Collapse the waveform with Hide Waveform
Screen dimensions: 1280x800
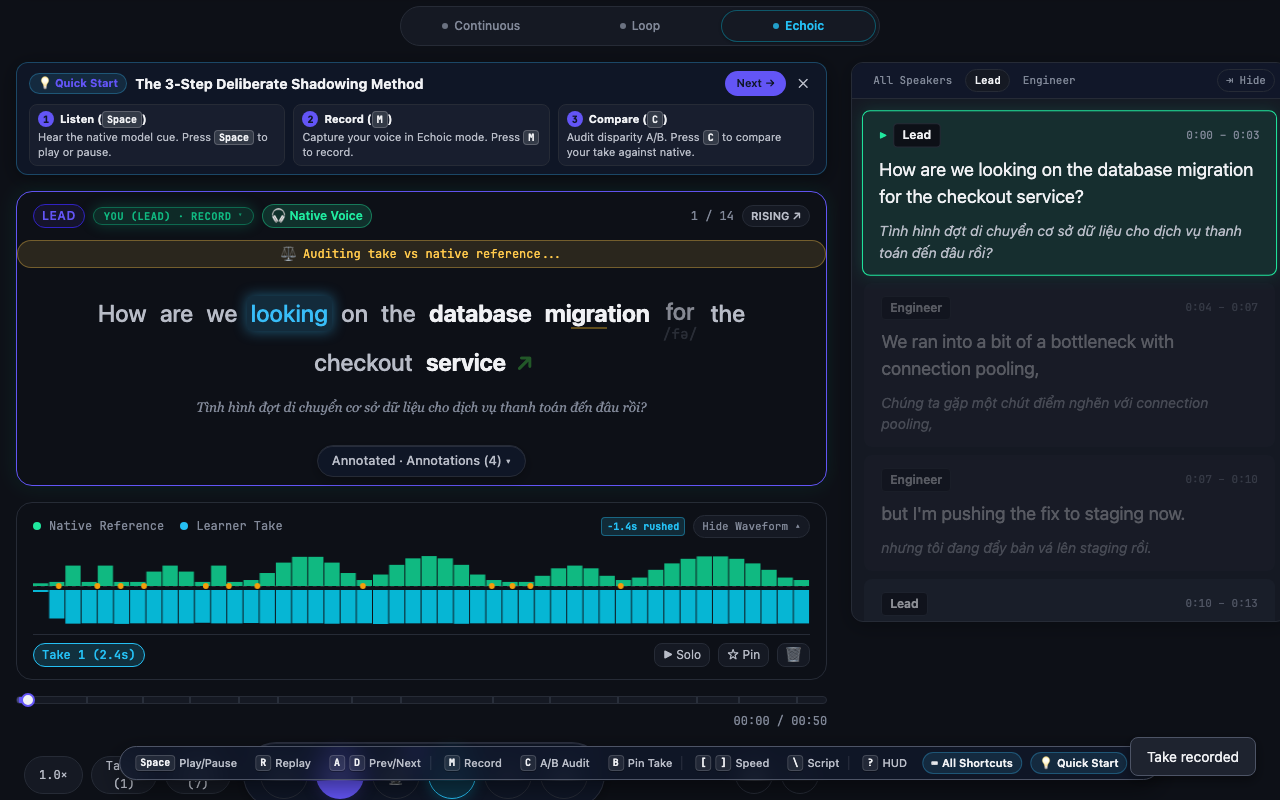click(751, 526)
